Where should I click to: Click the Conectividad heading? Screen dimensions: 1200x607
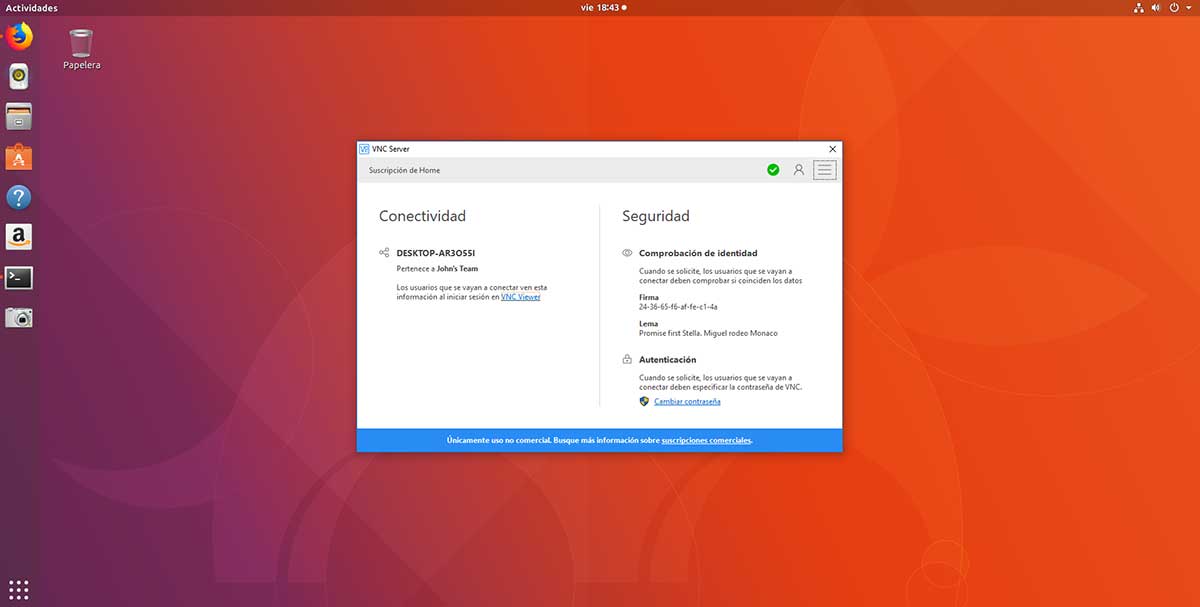point(422,216)
